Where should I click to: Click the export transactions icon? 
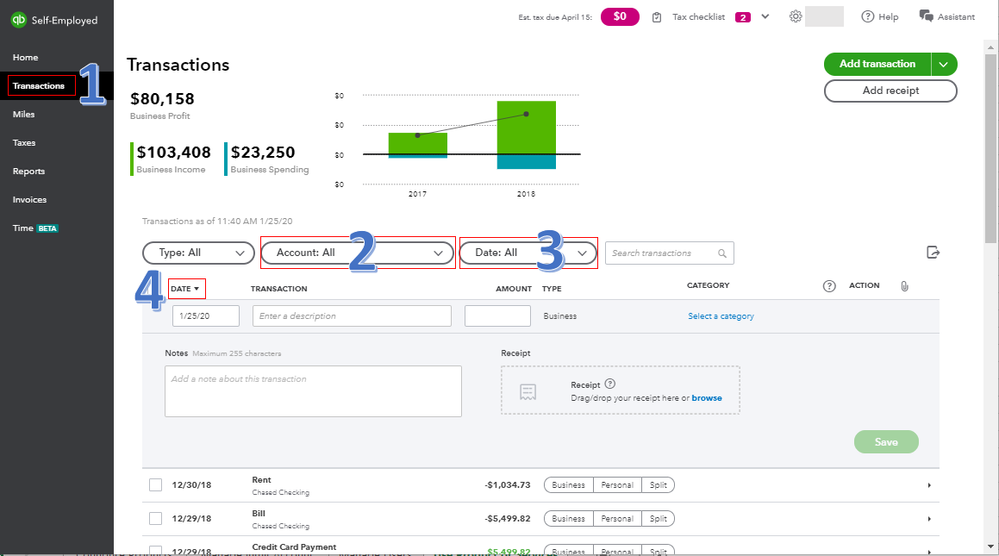933,253
